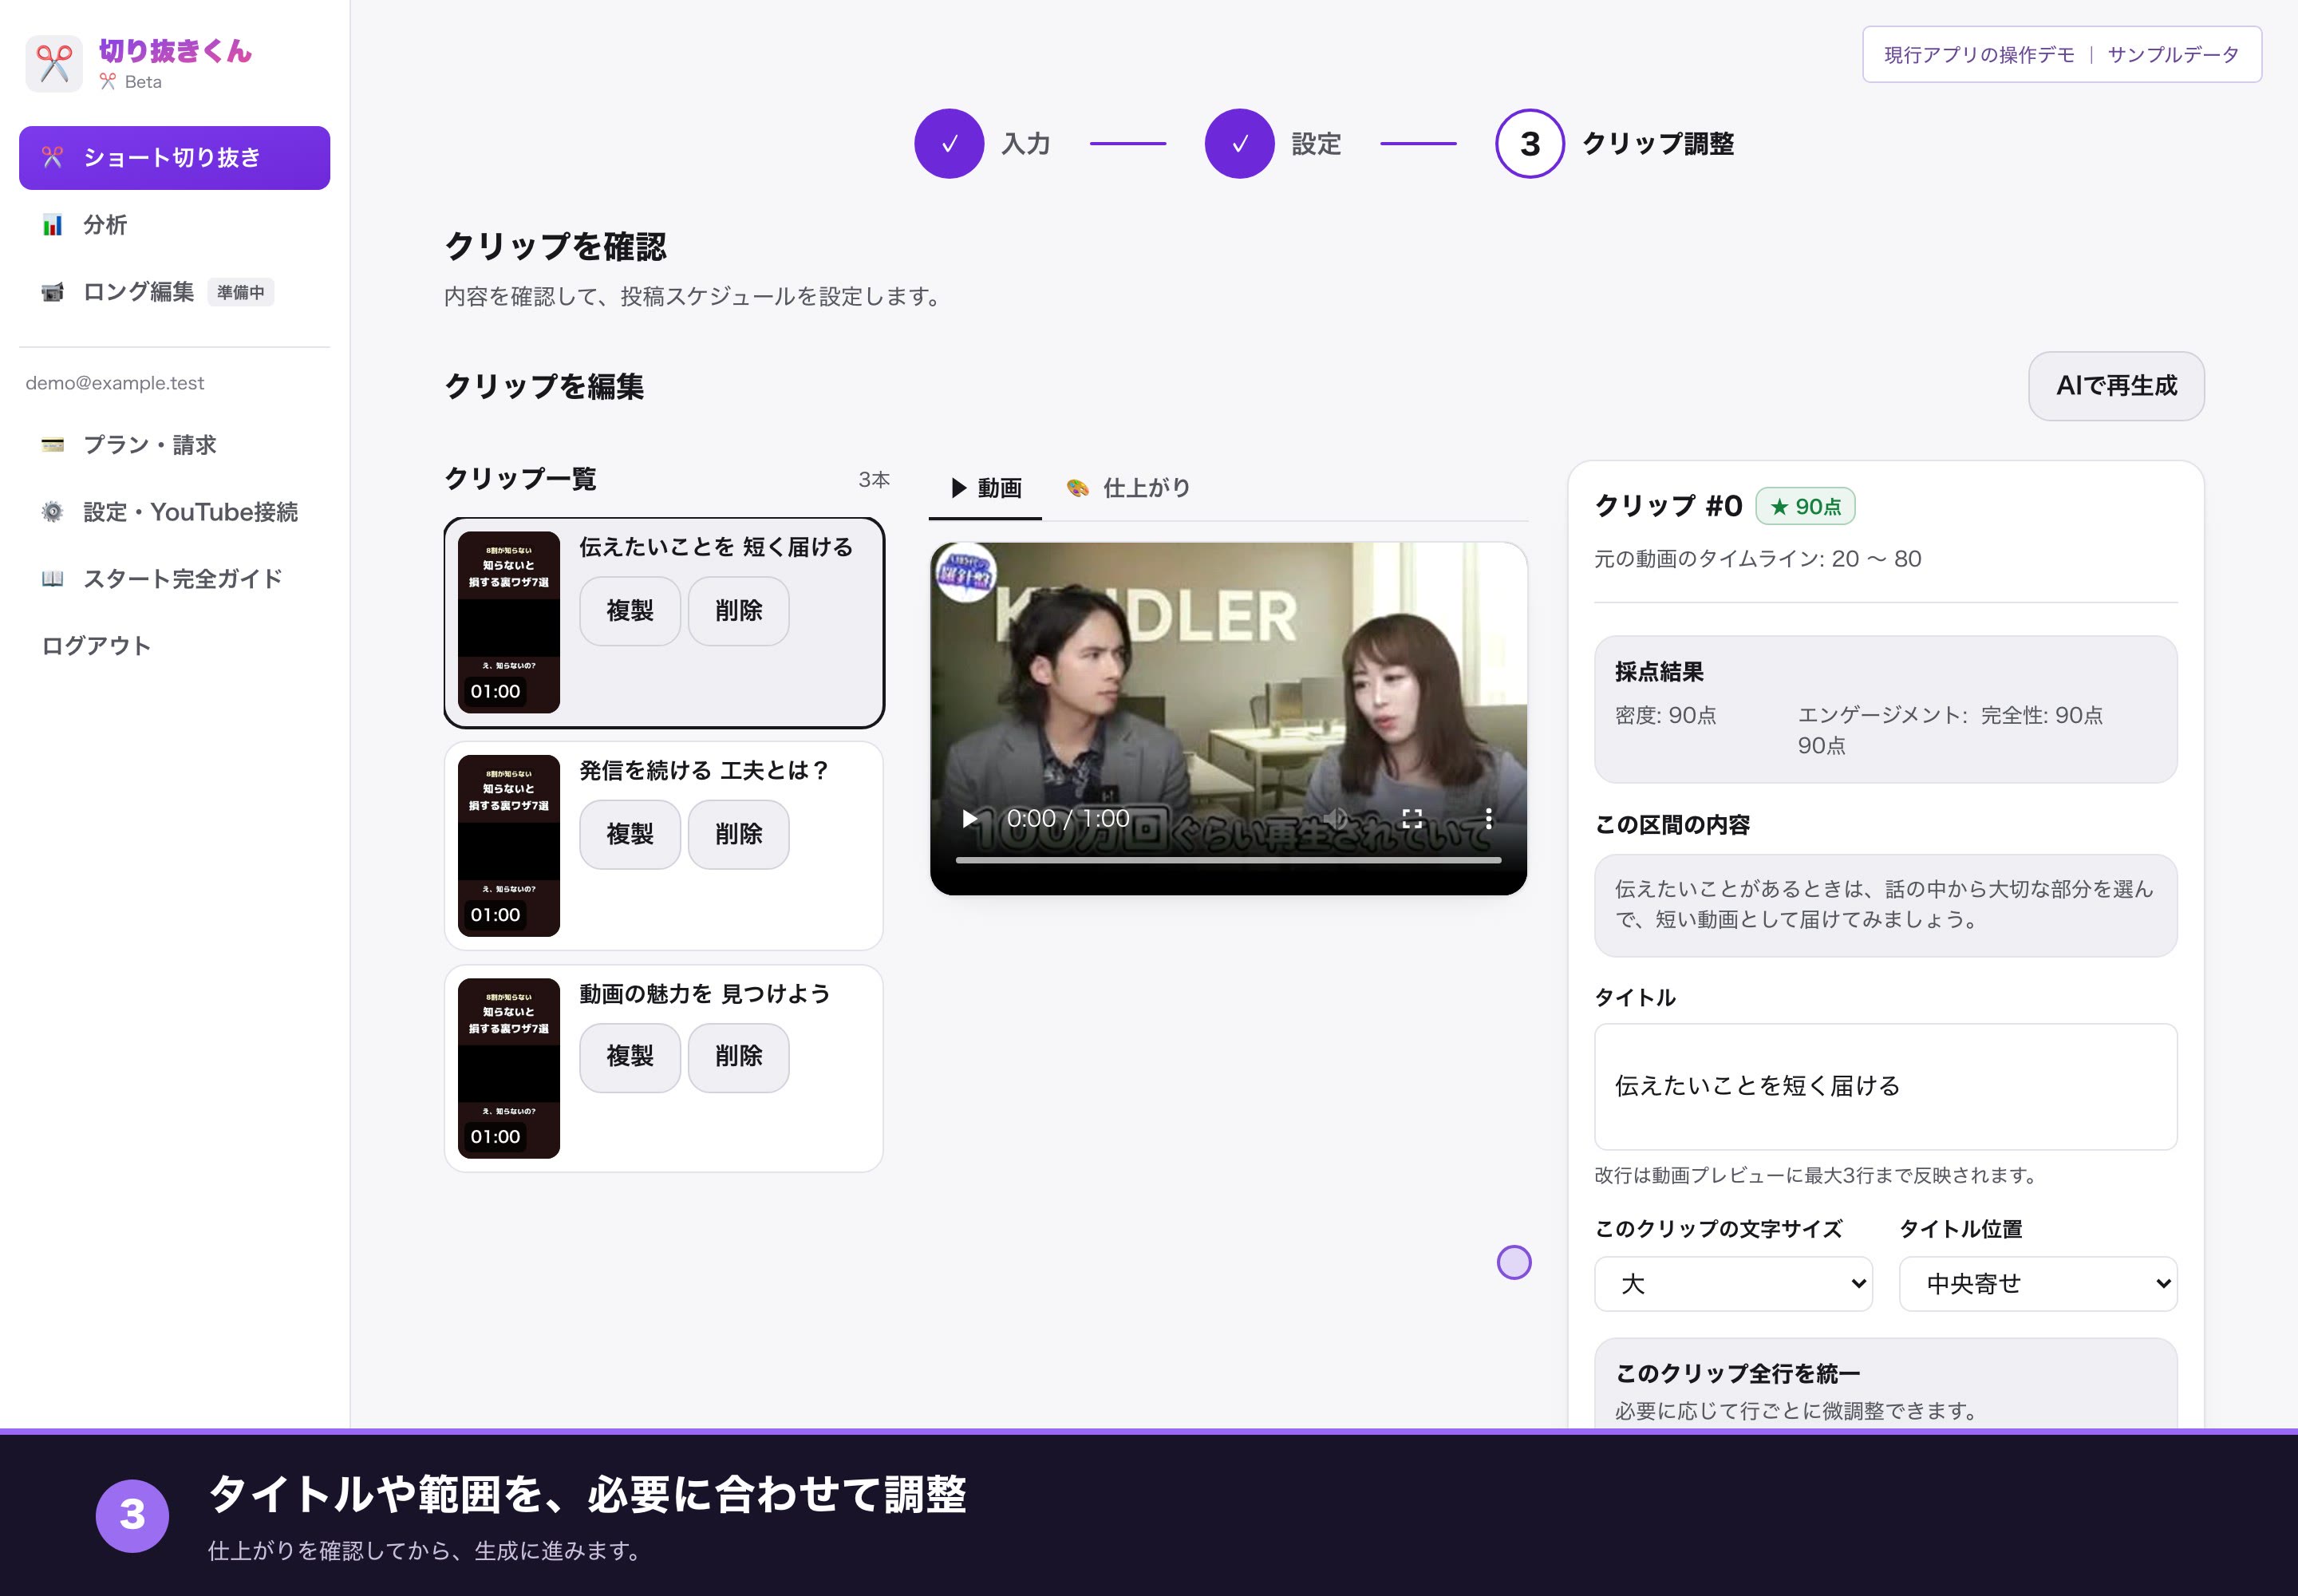
Task: Click the 90点 star score badge
Action: pos(1805,506)
